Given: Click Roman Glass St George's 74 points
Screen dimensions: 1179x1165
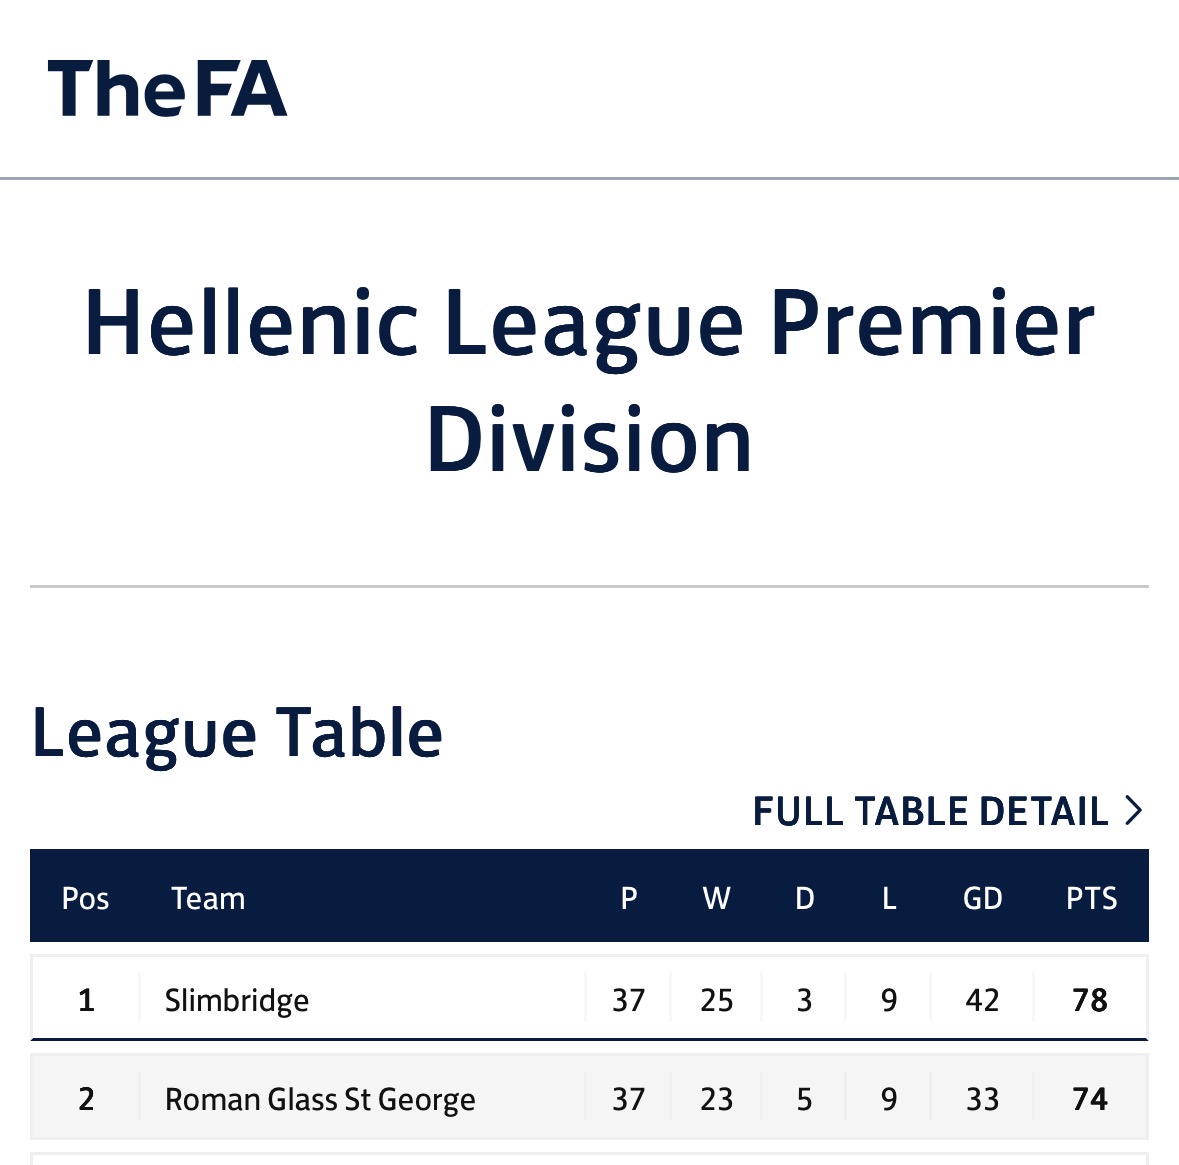Looking at the screenshot, I should [x=1090, y=1099].
